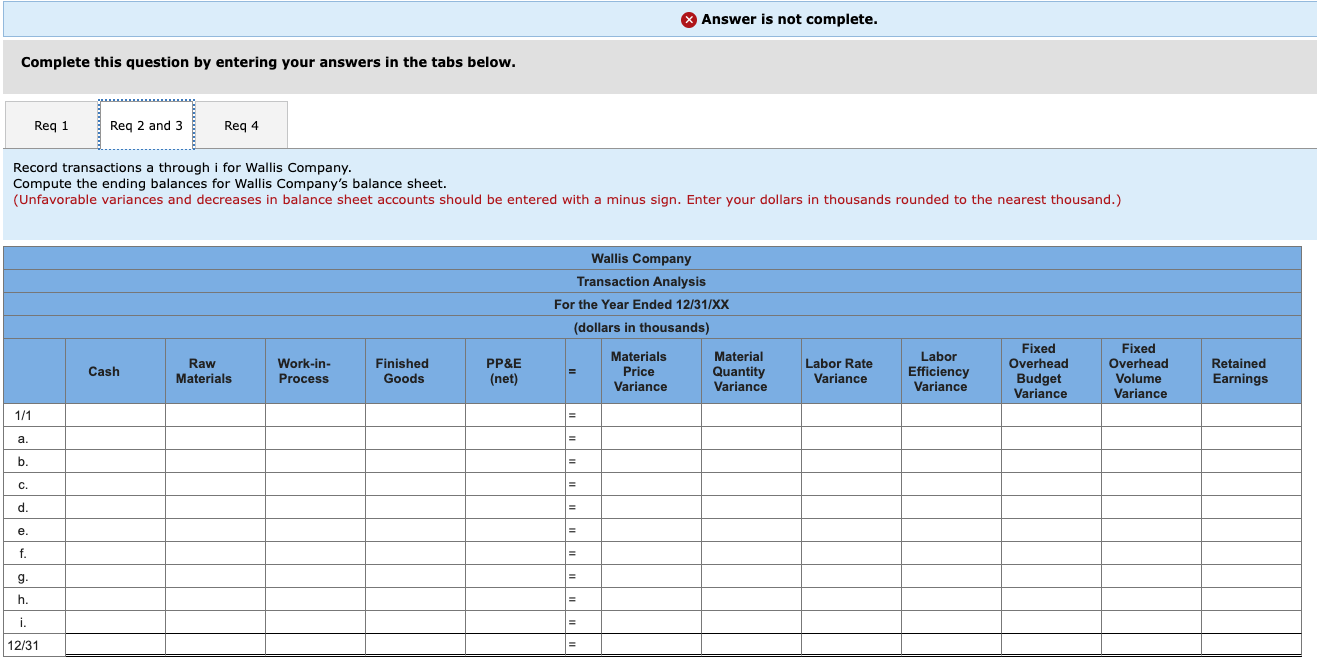
Task: Click Complete this question instruction text
Action: 268,62
